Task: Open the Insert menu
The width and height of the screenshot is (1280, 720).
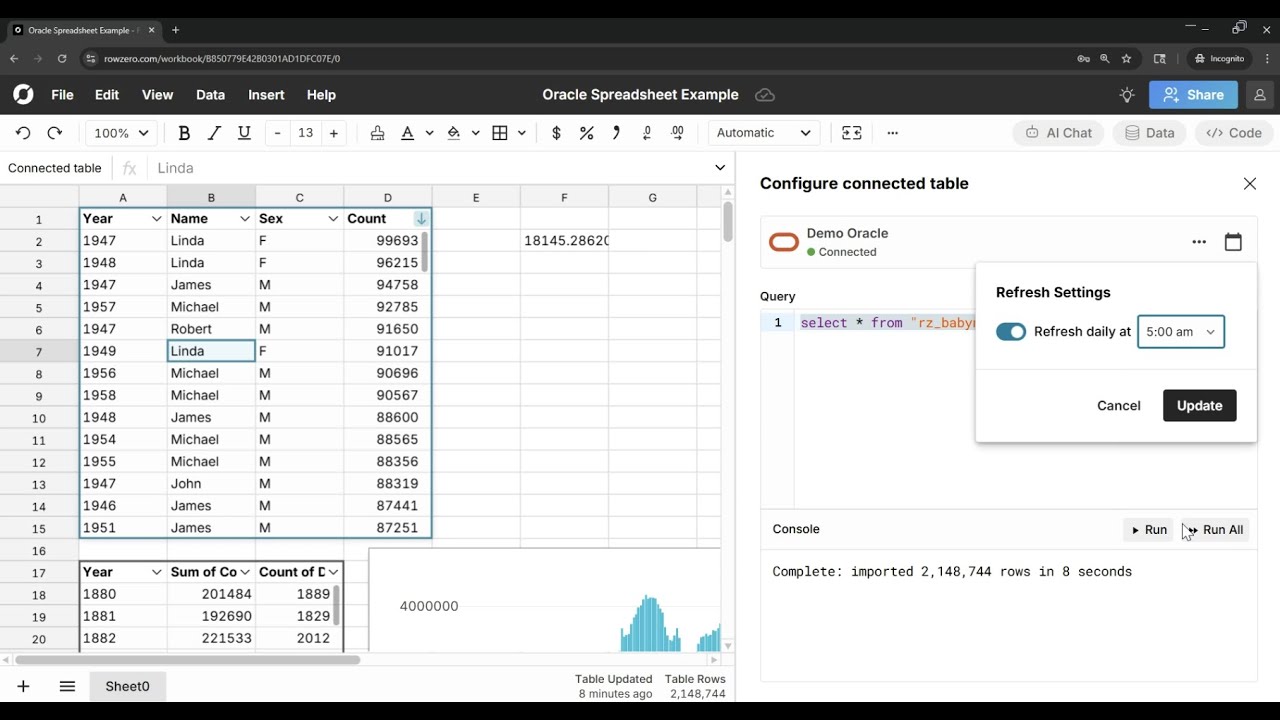Action: [x=266, y=95]
